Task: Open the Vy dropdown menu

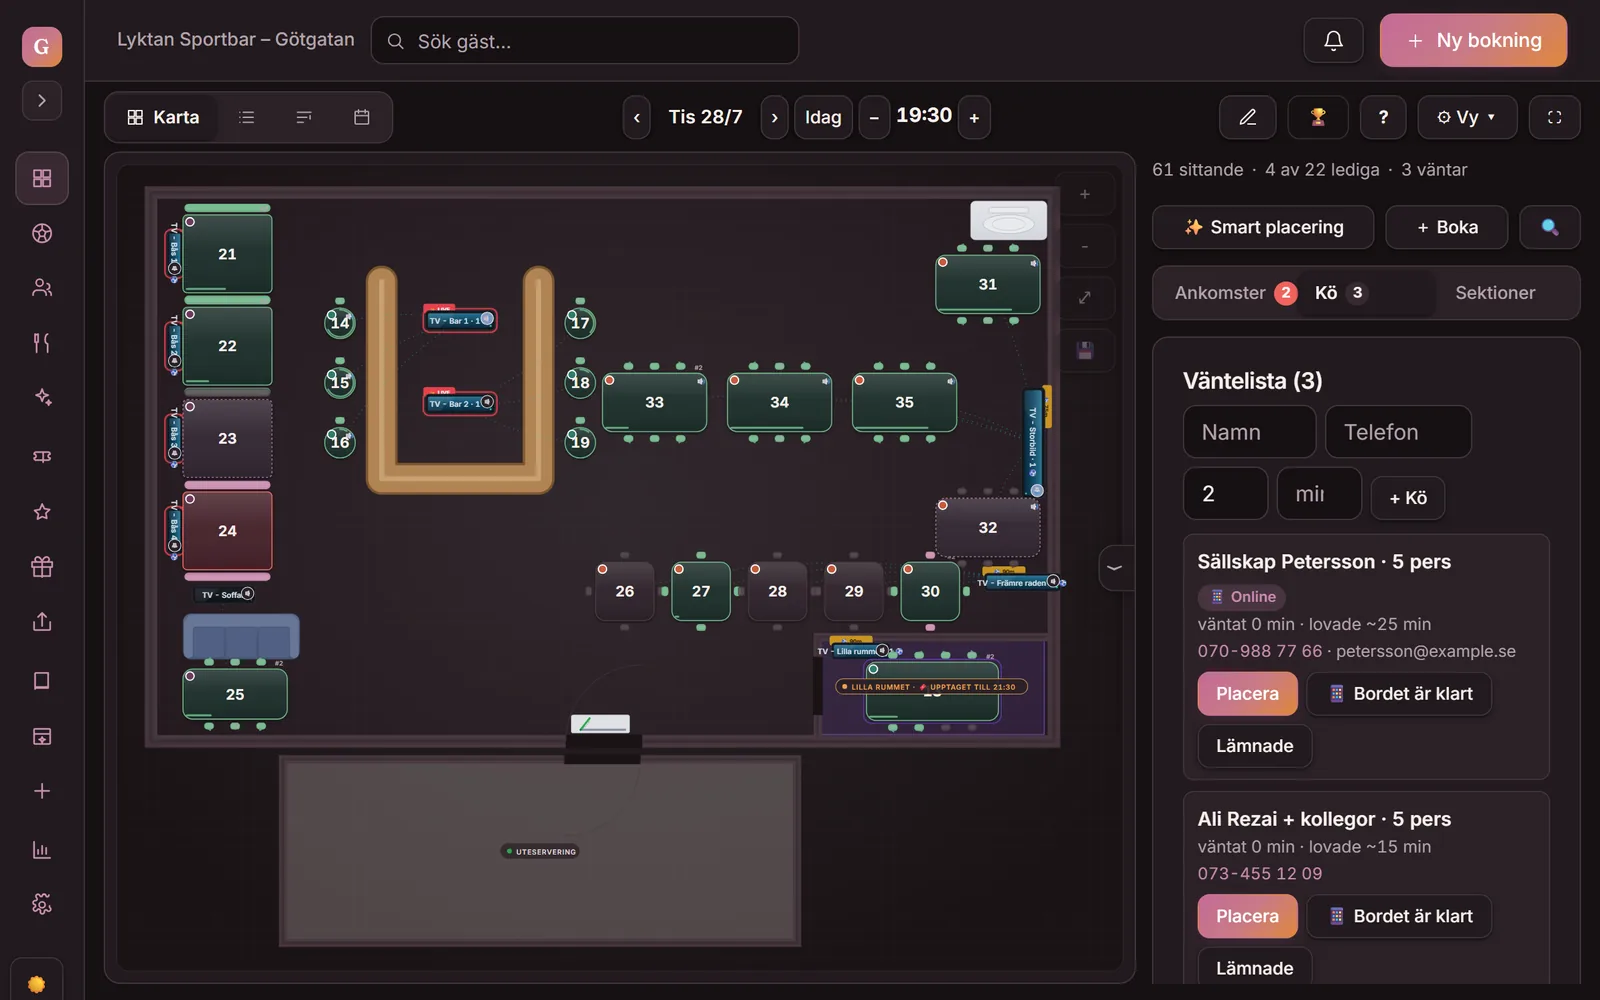Action: 1467,117
